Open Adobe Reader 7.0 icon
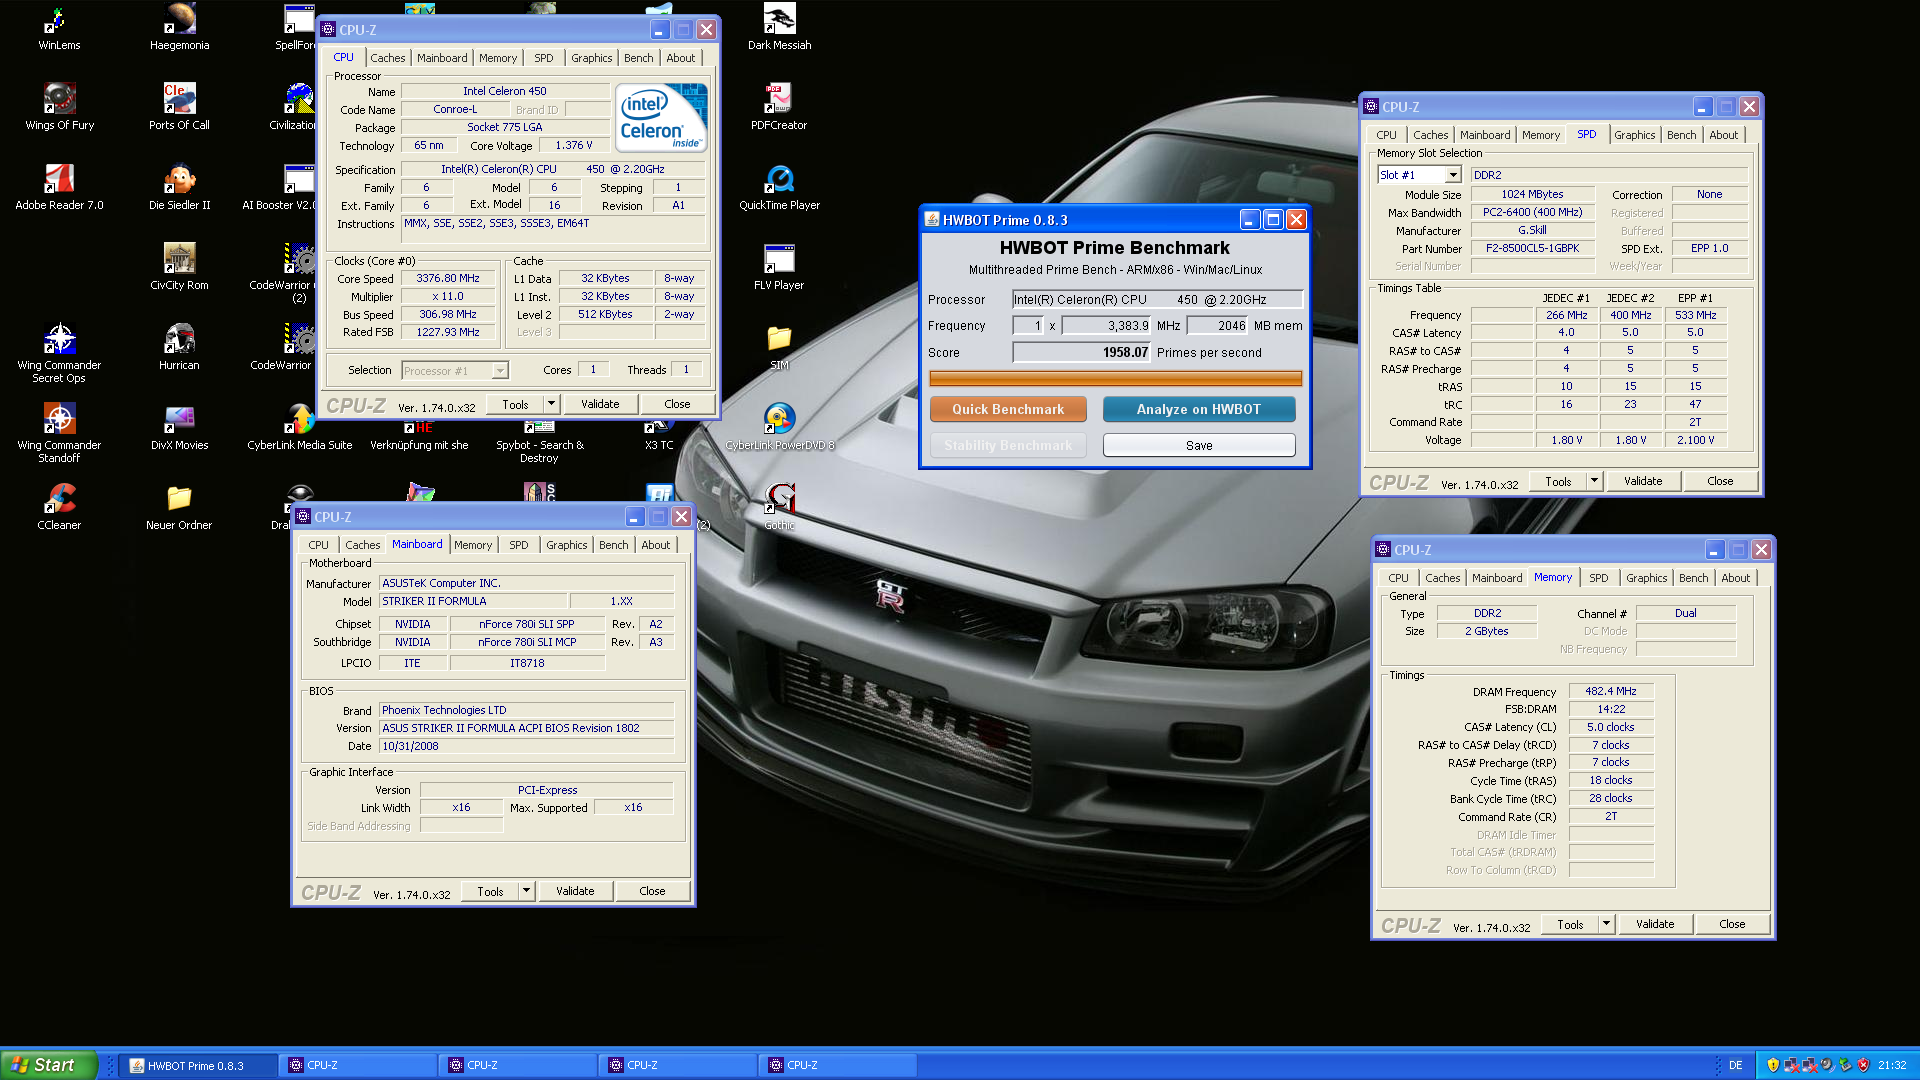 pos(59,187)
